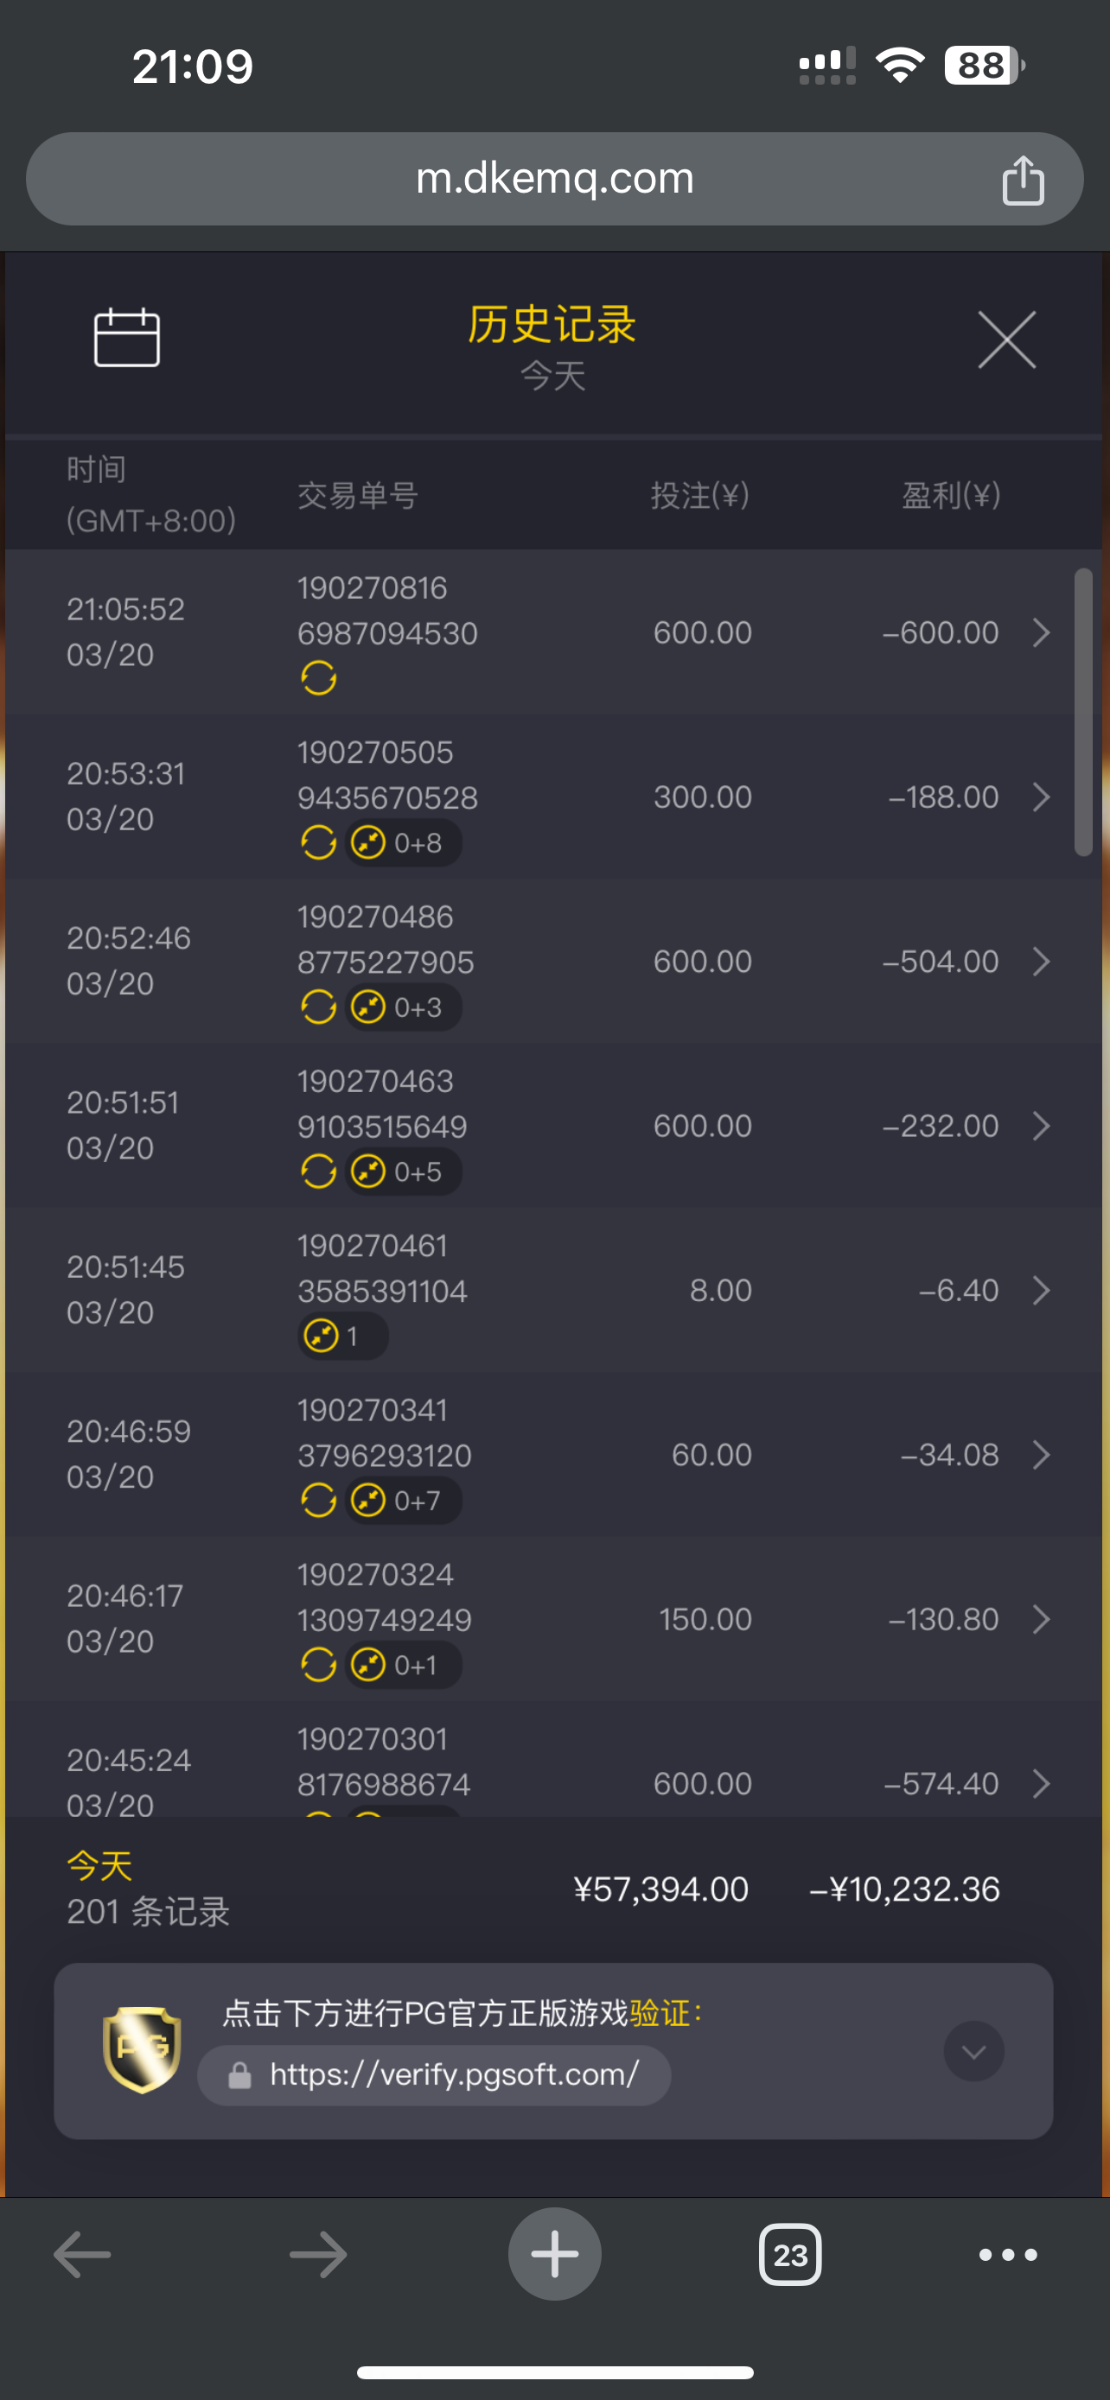
Task: Click the spin icon under the 21:05:52 record
Action: pyautogui.click(x=318, y=679)
